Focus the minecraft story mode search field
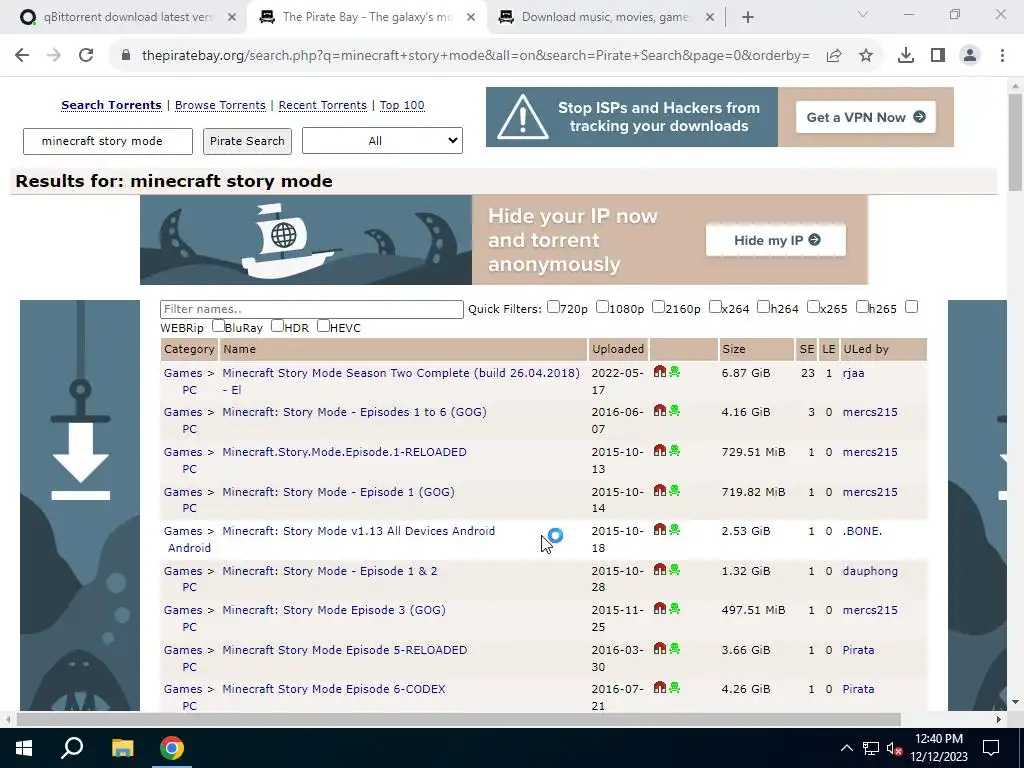 (108, 141)
